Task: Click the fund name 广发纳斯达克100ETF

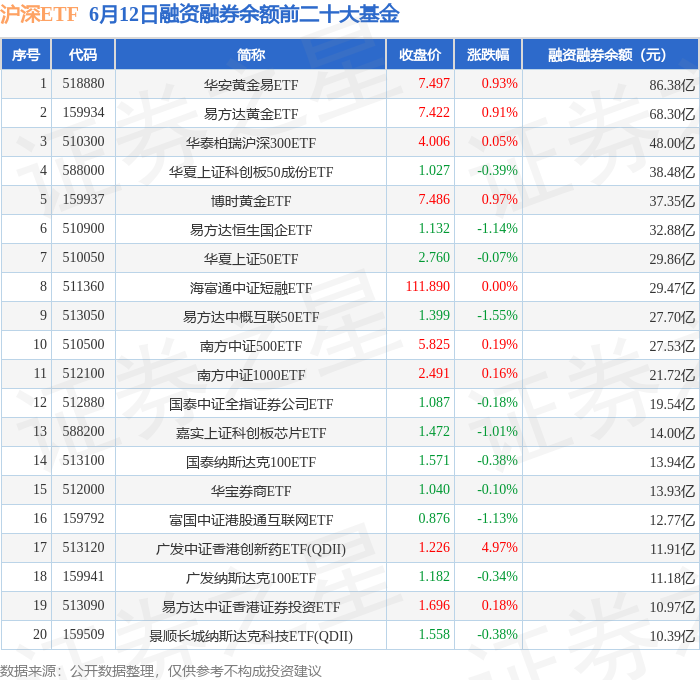Action: [251, 578]
